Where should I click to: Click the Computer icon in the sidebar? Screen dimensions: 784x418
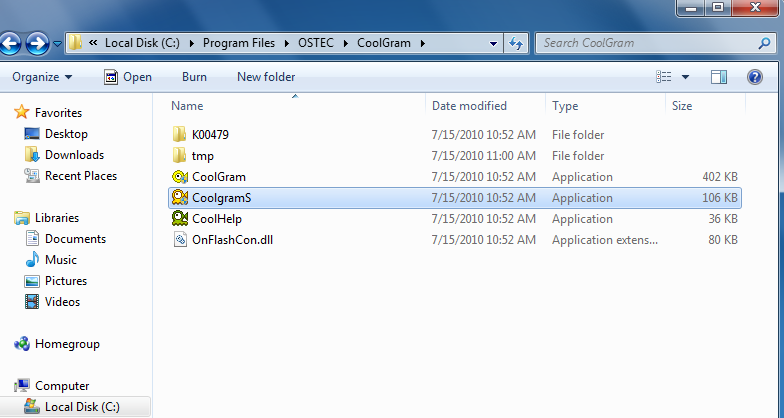[22, 386]
